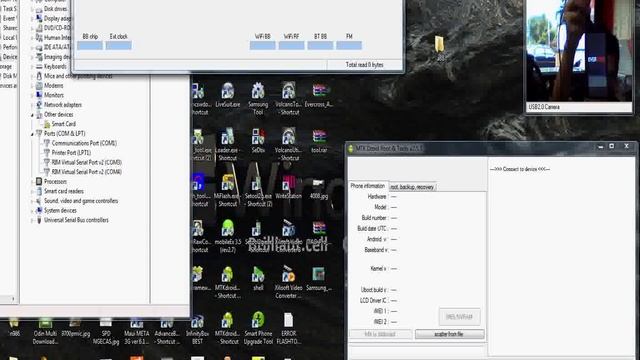The image size is (640, 360).
Task: Click the right arrow of left pane scrollbar
Action: (x=13, y=299)
